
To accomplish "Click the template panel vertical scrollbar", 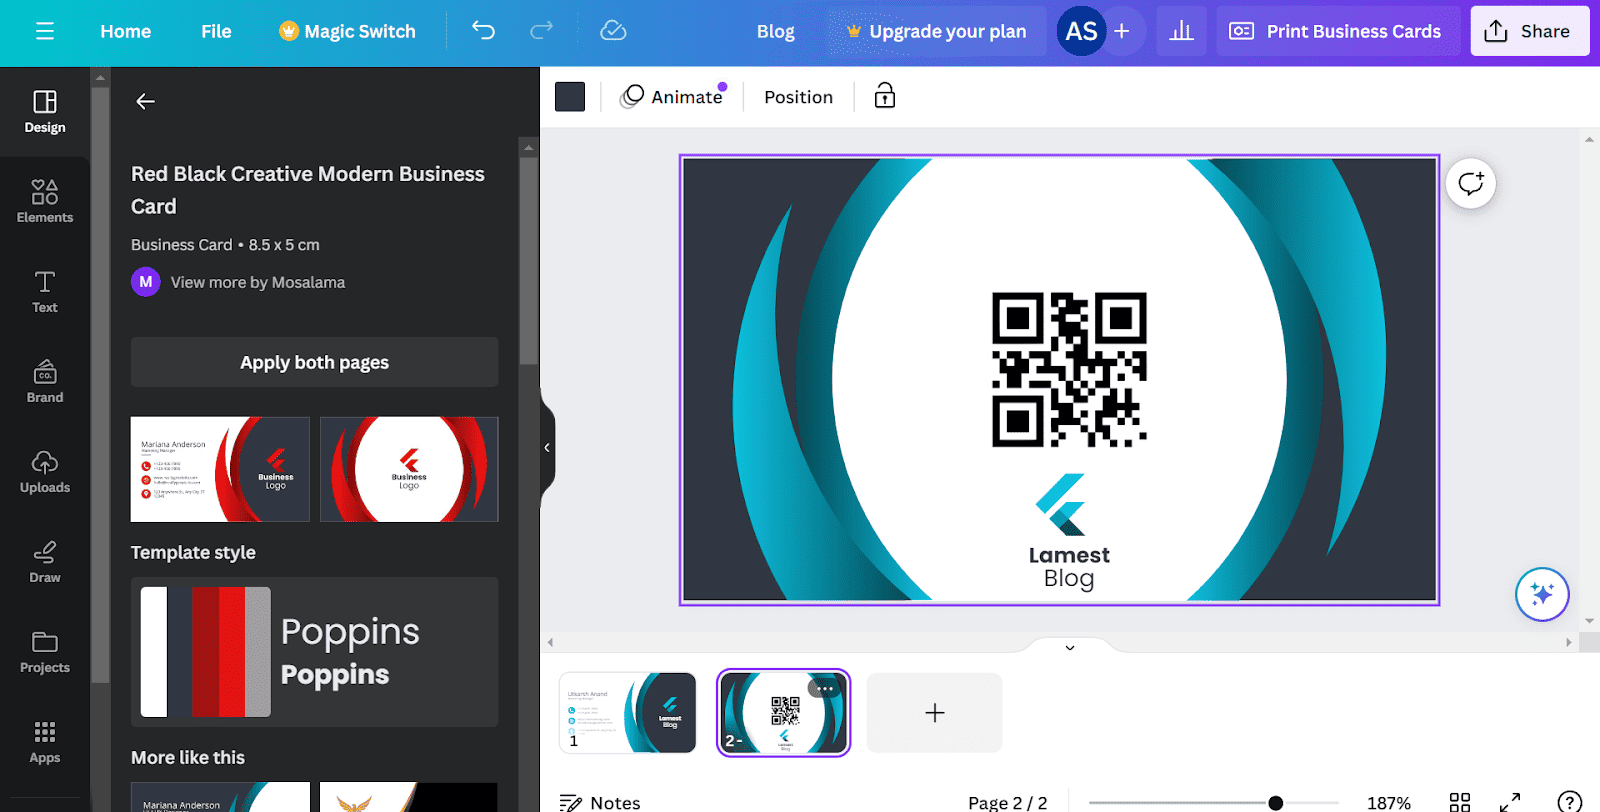I will (x=529, y=260).
